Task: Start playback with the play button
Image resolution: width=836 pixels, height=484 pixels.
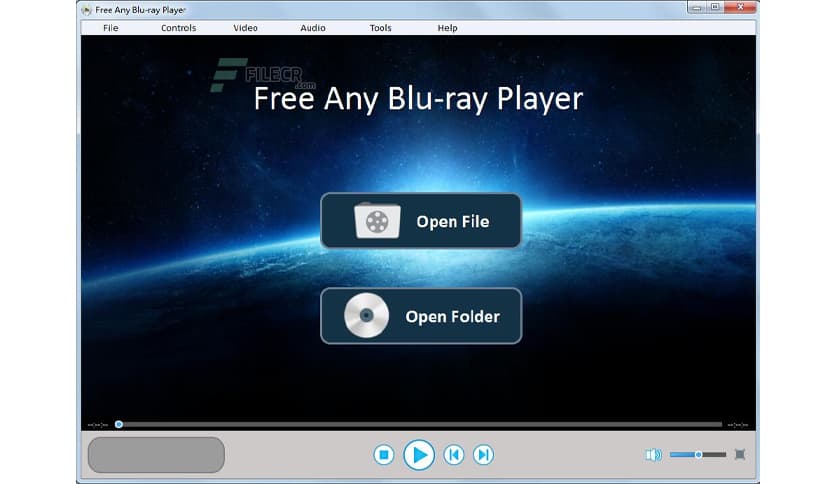Action: (419, 455)
